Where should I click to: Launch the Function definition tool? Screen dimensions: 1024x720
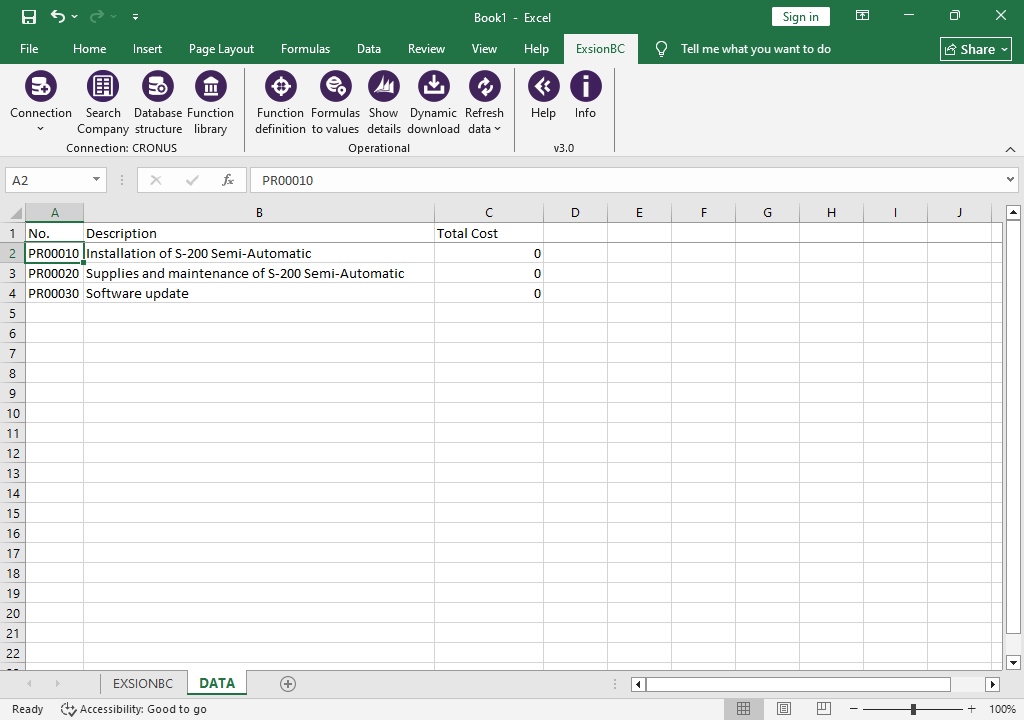[280, 103]
